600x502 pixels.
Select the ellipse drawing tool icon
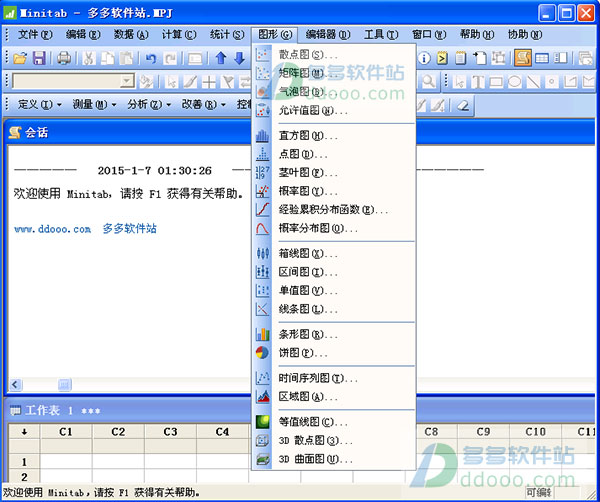click(x=514, y=81)
